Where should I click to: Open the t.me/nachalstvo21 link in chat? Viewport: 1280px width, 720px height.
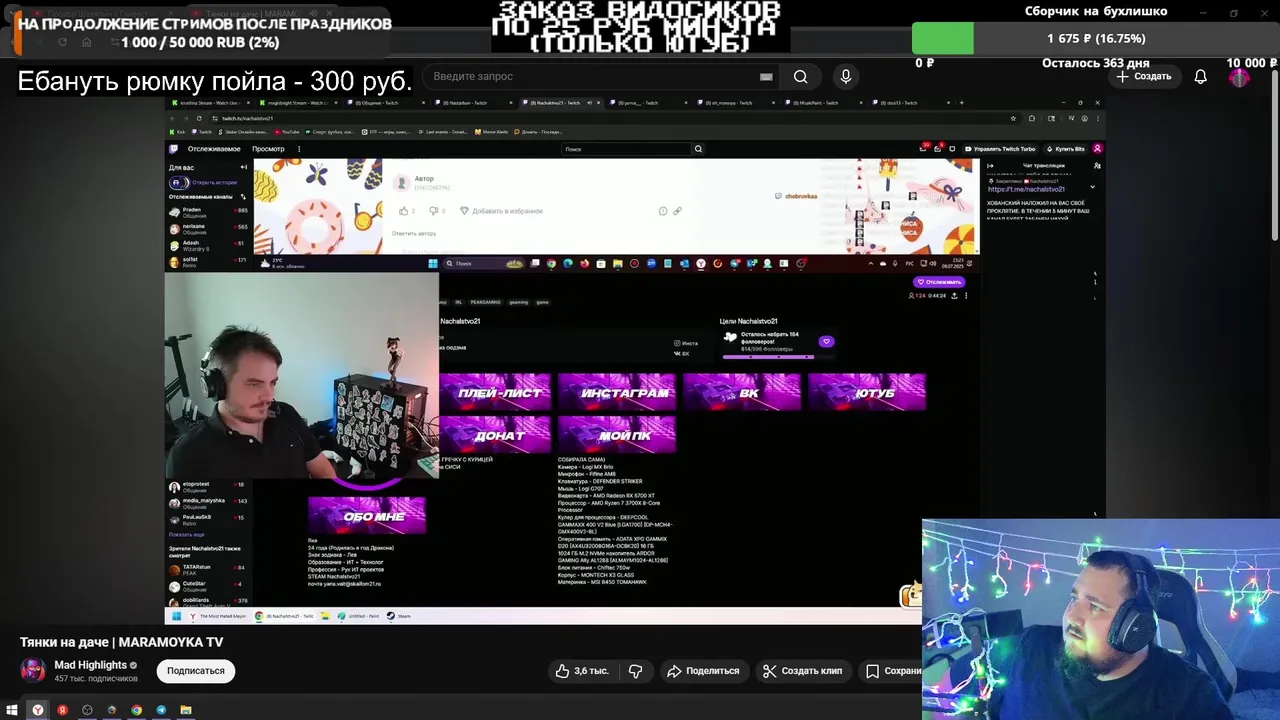pyautogui.click(x=1026, y=189)
